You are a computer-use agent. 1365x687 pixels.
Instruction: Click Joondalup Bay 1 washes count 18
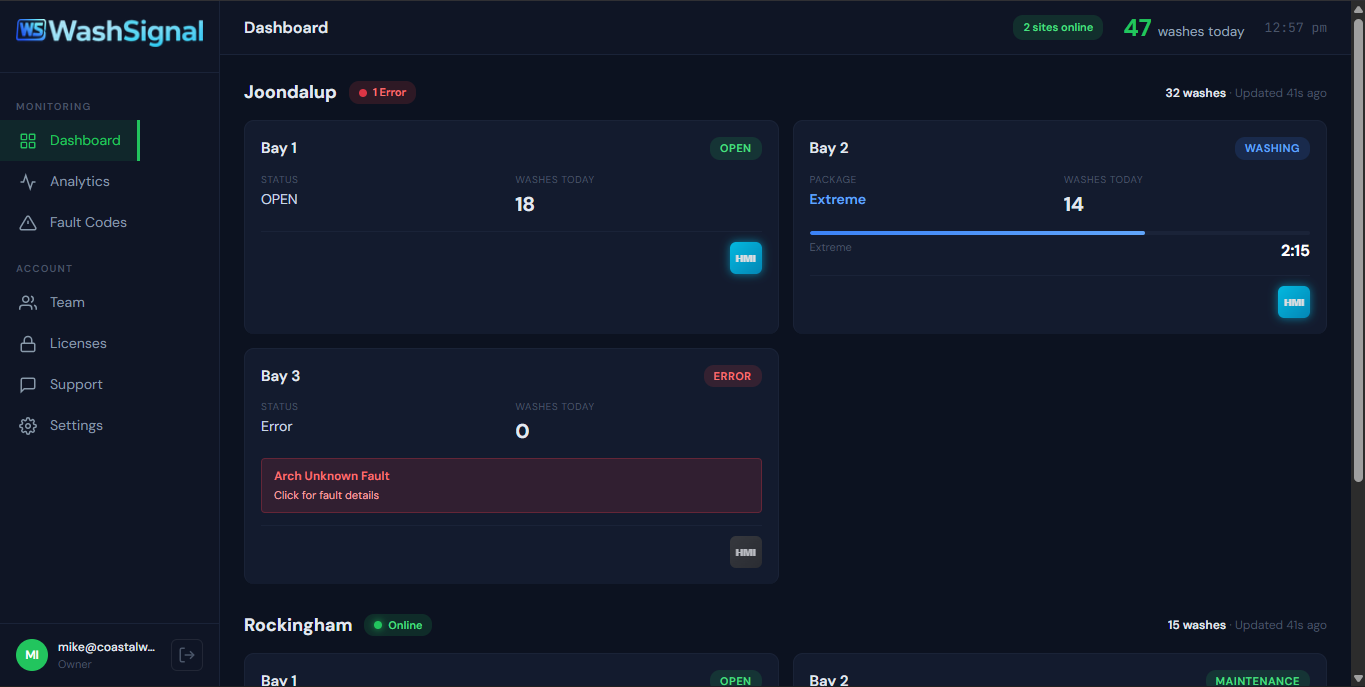525,204
